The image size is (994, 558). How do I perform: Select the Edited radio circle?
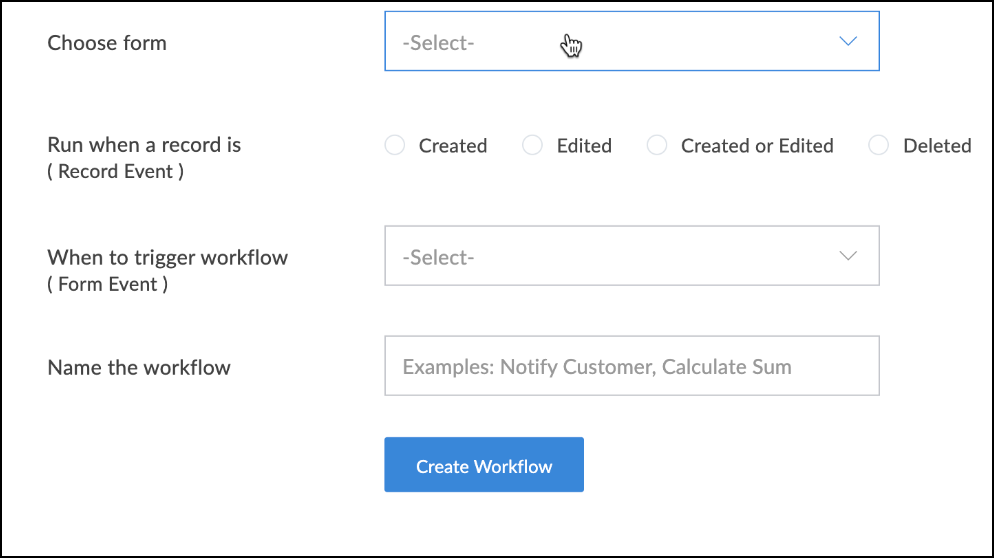[533, 146]
